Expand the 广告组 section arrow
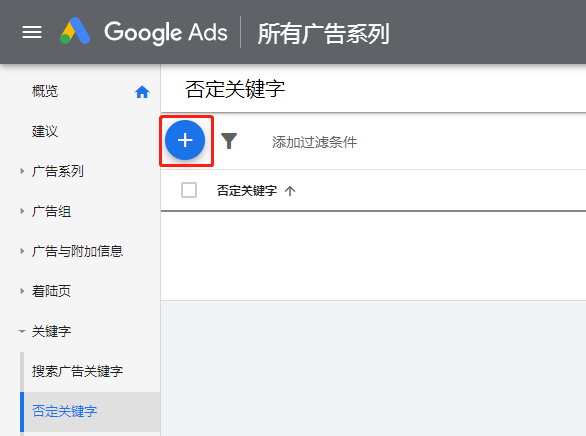Viewport: 586px width, 436px height. click(x=22, y=211)
